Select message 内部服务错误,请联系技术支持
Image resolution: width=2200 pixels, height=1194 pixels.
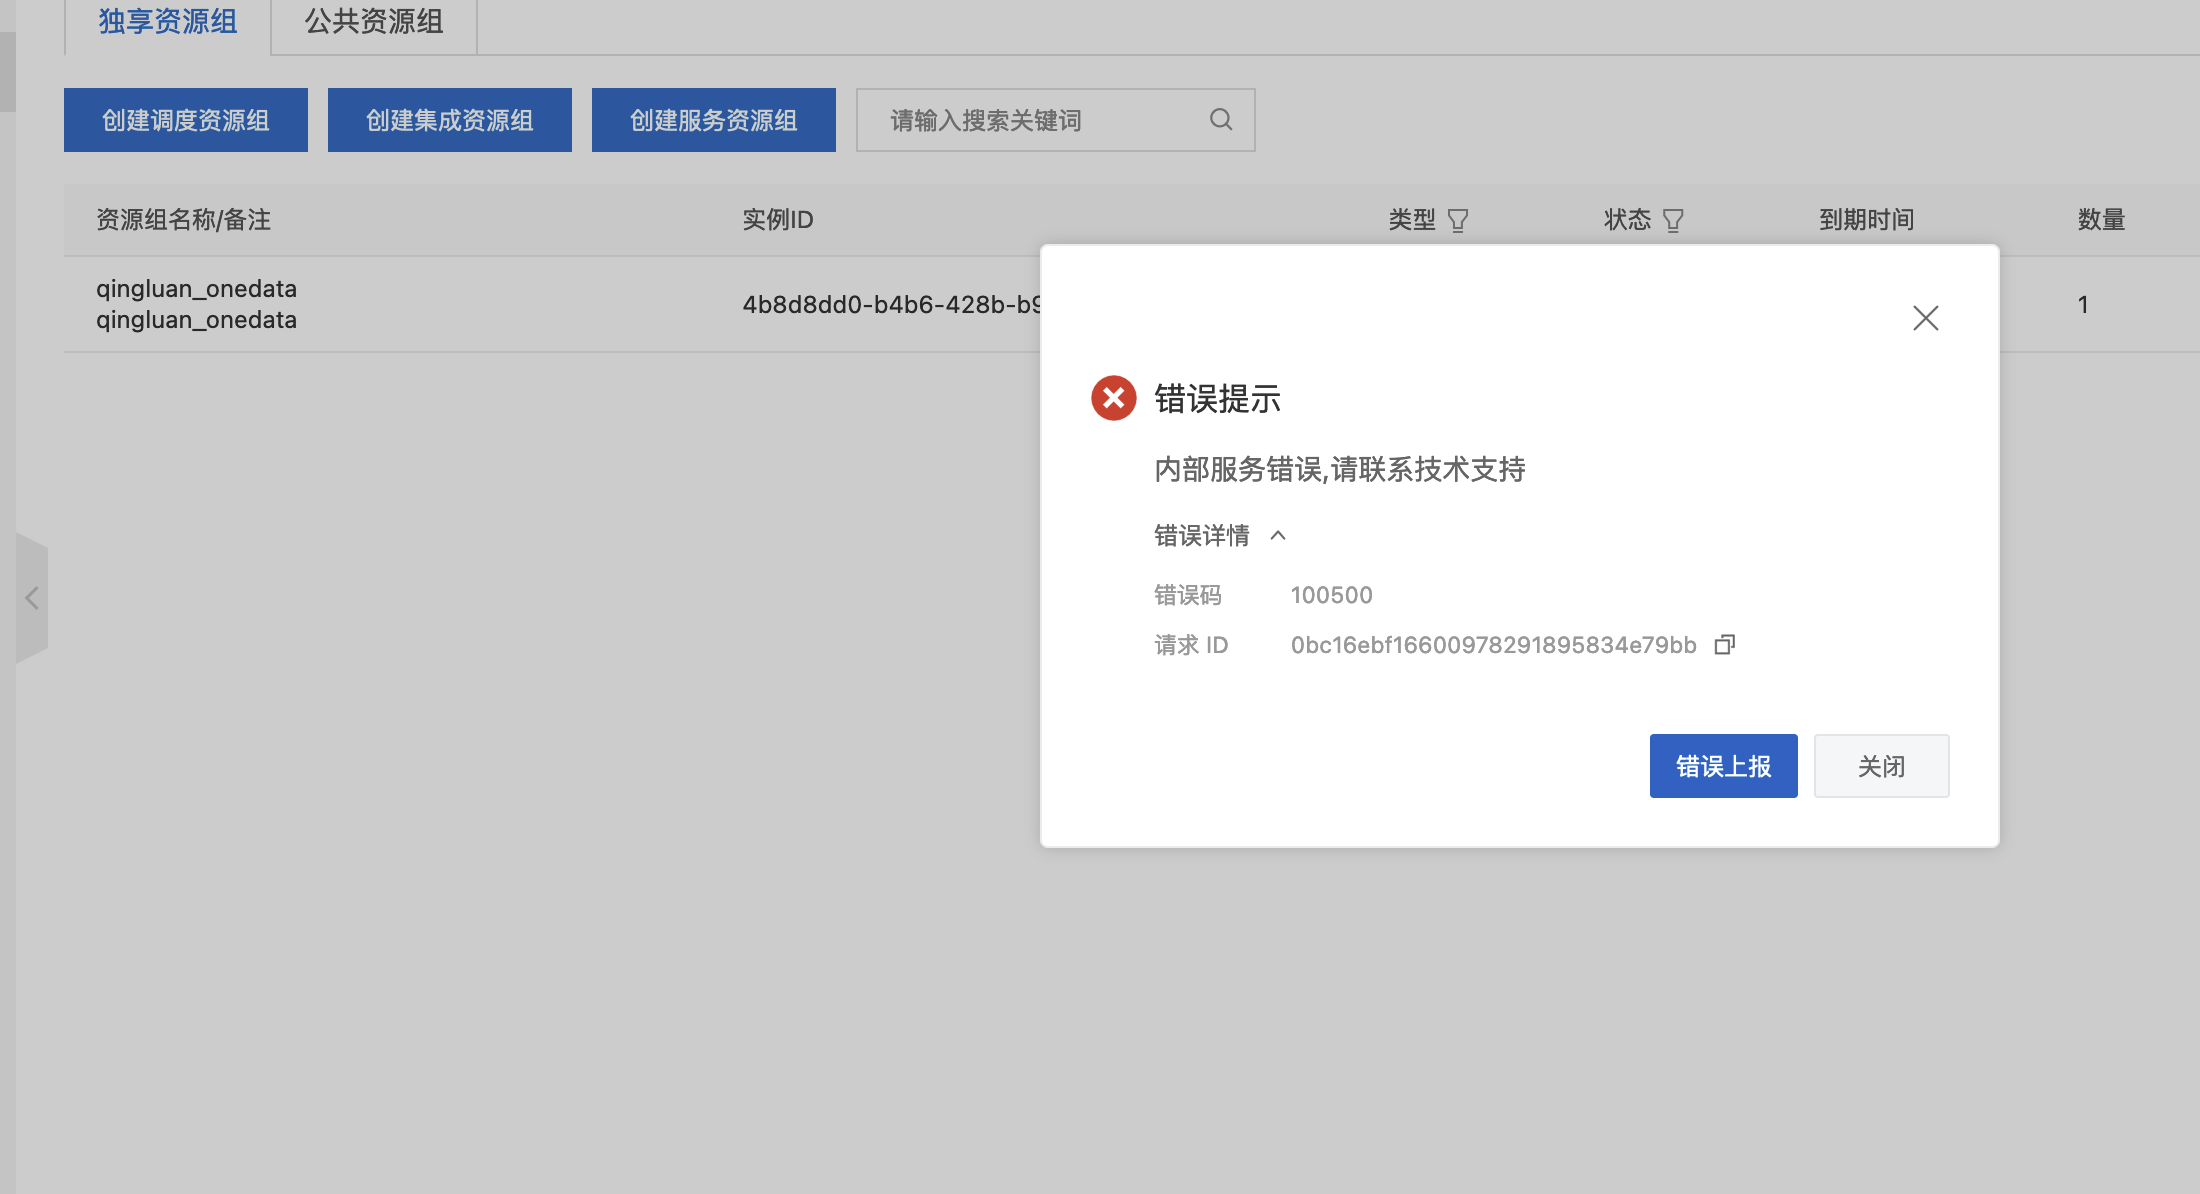[x=1340, y=469]
